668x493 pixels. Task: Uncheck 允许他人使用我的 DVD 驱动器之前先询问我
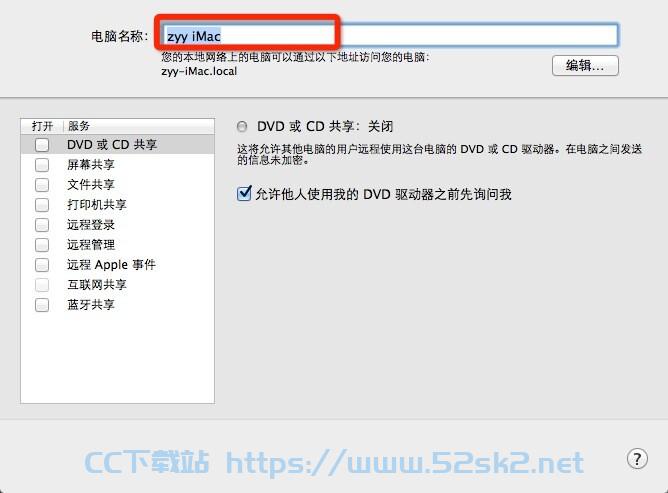244,194
